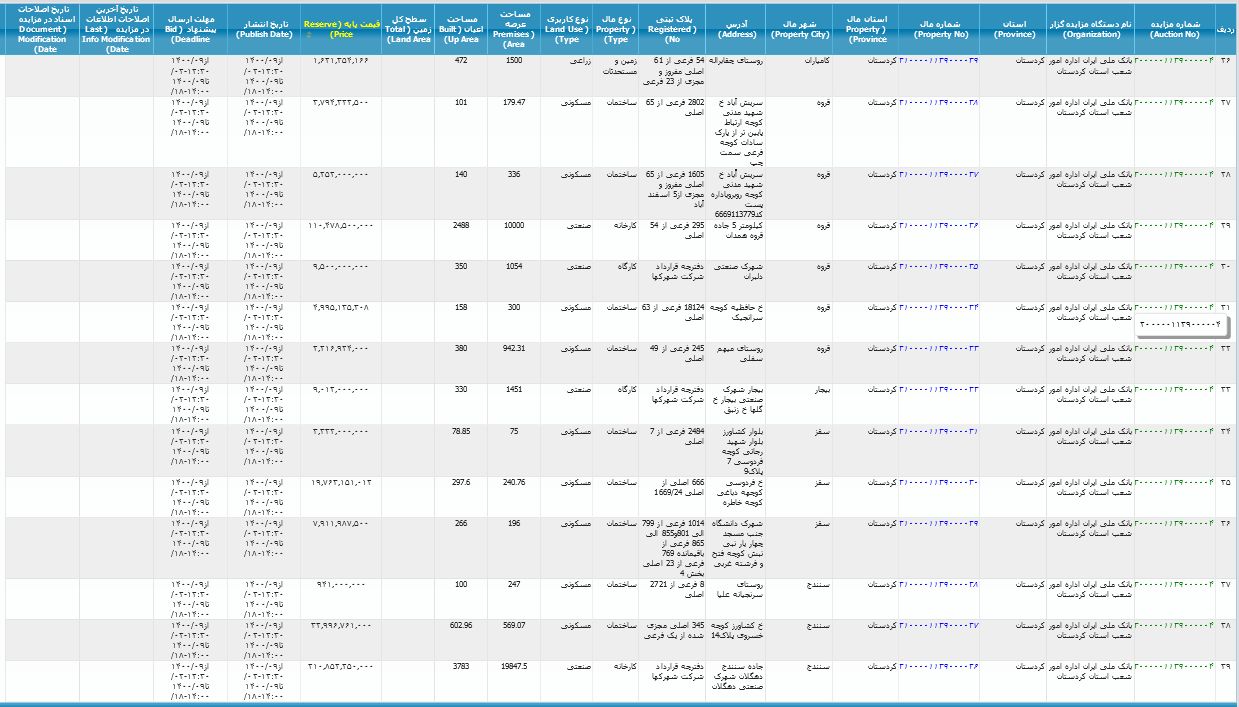The width and height of the screenshot is (1239, 707).
Task: Click the Province column header
Action: [x=1012, y=27]
